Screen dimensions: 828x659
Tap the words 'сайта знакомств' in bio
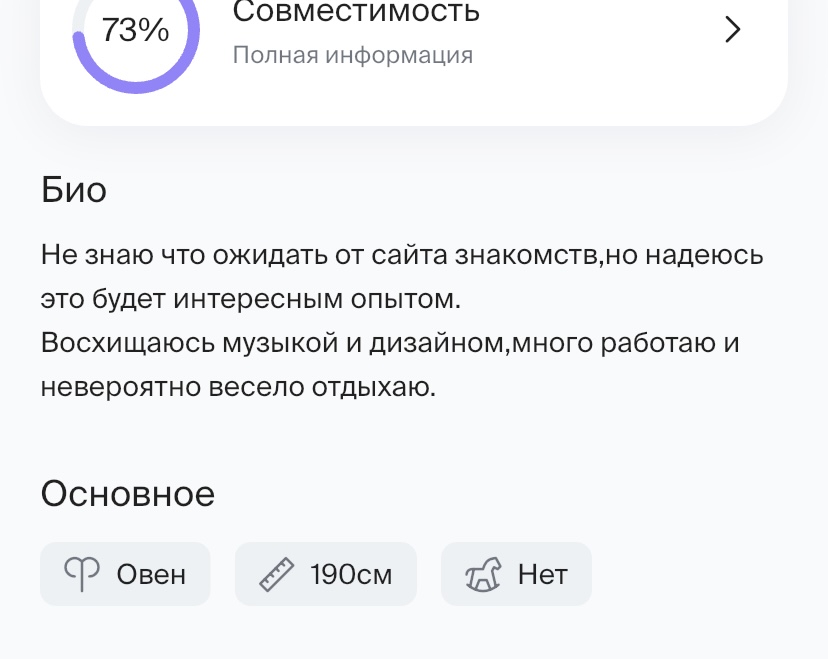point(485,256)
